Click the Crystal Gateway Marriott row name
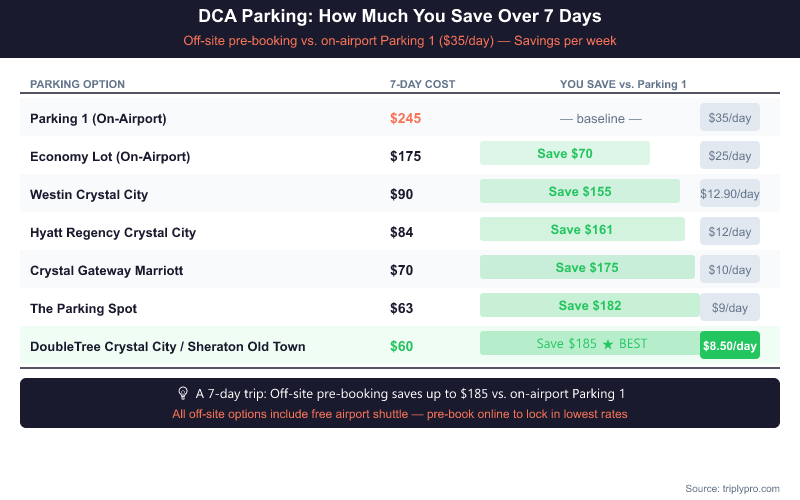 point(107,270)
